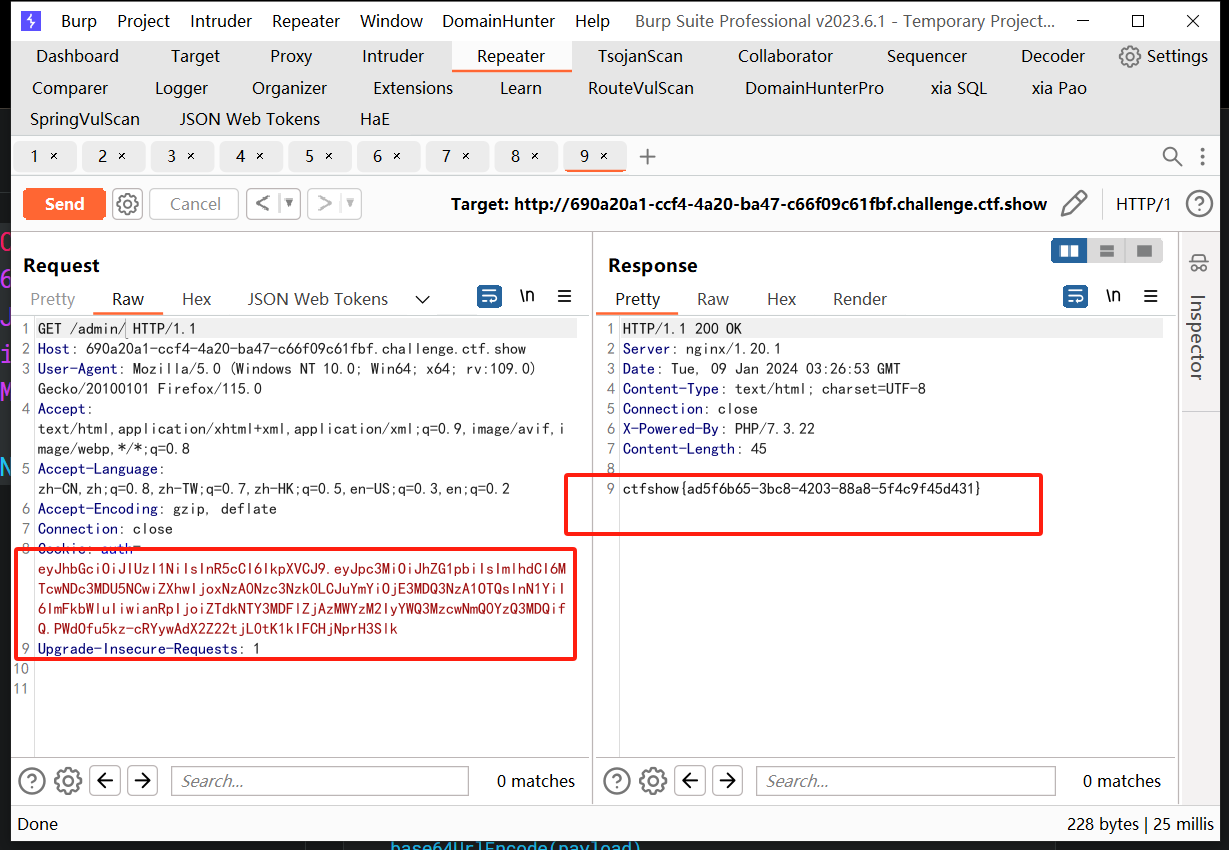This screenshot has width=1229, height=850.
Task: Toggle non-printable \n in Response panel
Action: click(1113, 296)
